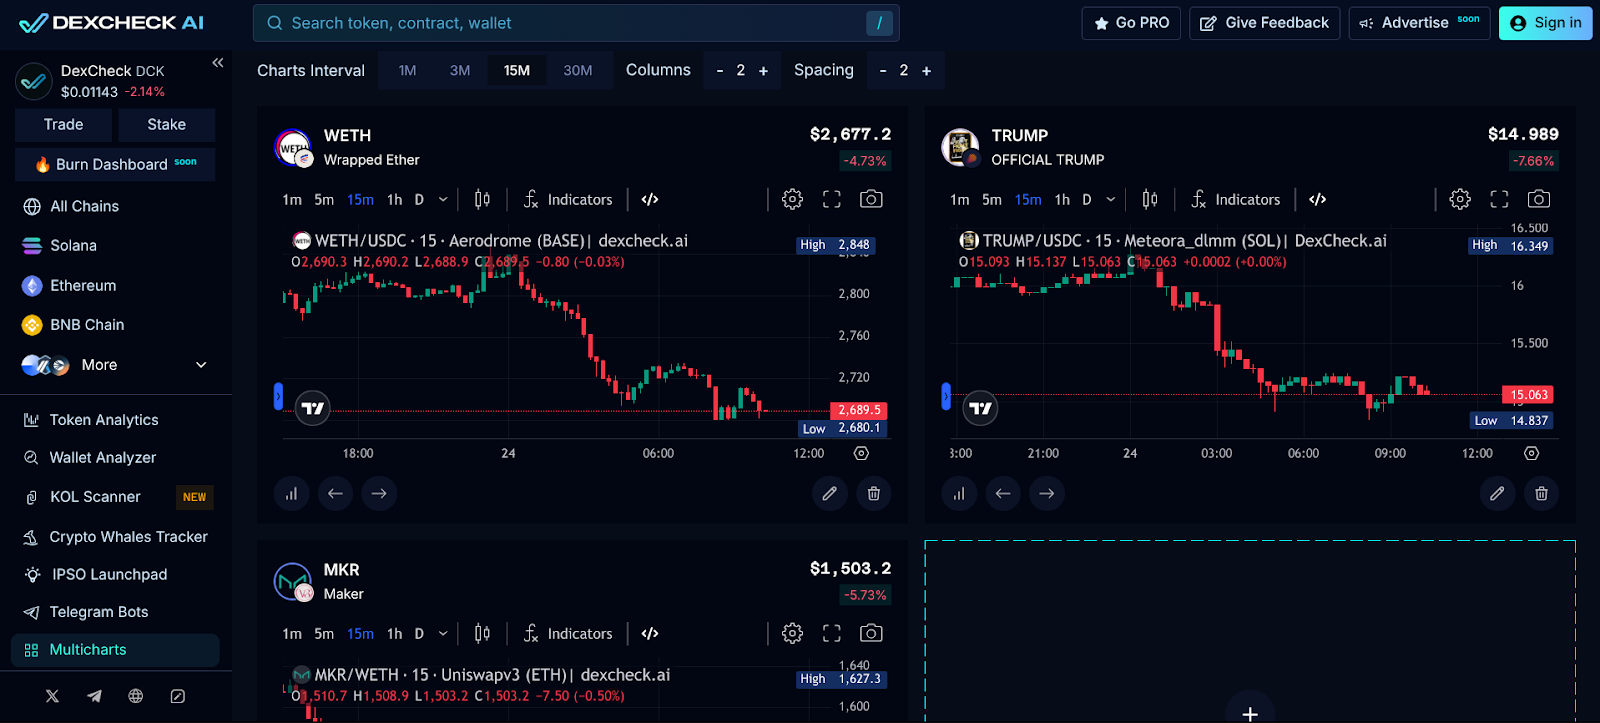Delete TRUMP chart with trash icon
This screenshot has height=723, width=1600.
coord(1541,493)
